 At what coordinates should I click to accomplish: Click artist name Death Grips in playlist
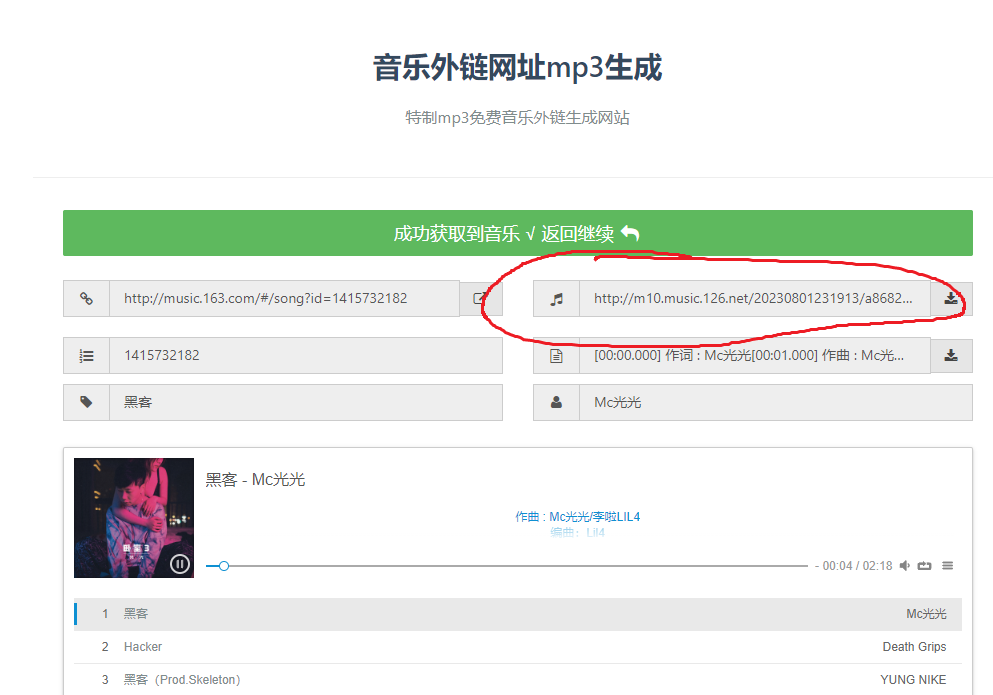click(x=914, y=647)
